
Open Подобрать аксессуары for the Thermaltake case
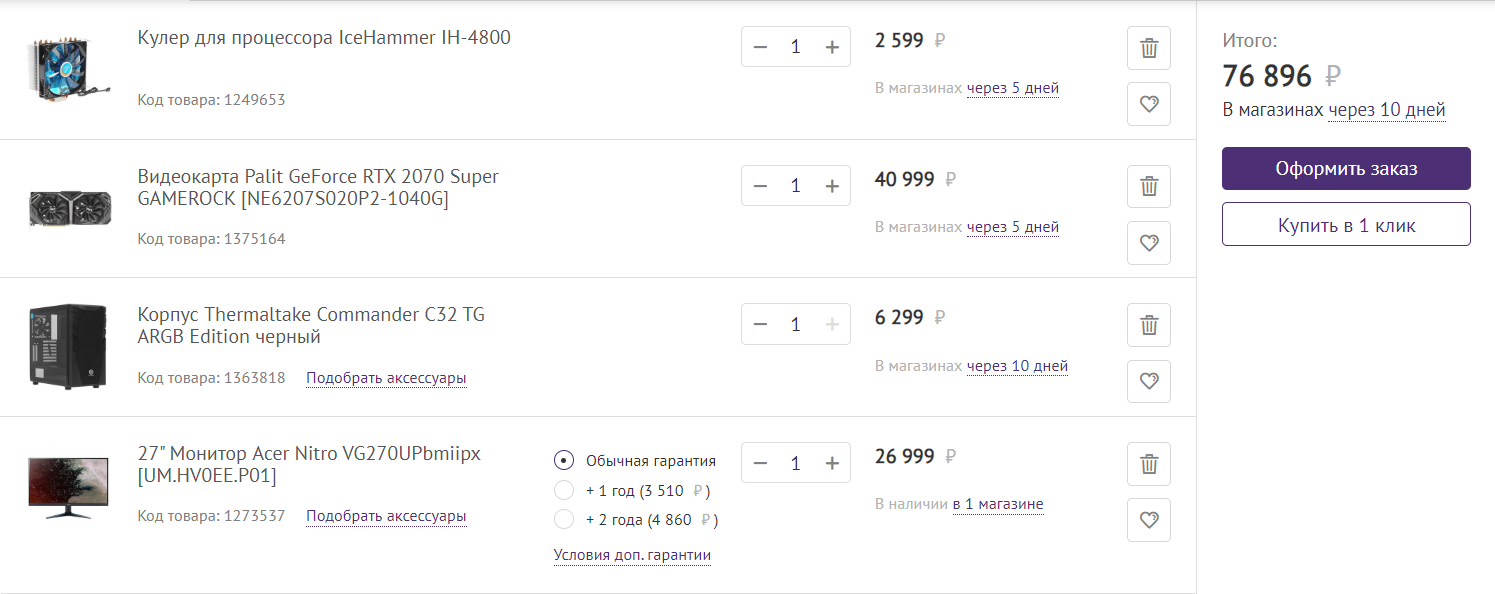click(x=386, y=378)
